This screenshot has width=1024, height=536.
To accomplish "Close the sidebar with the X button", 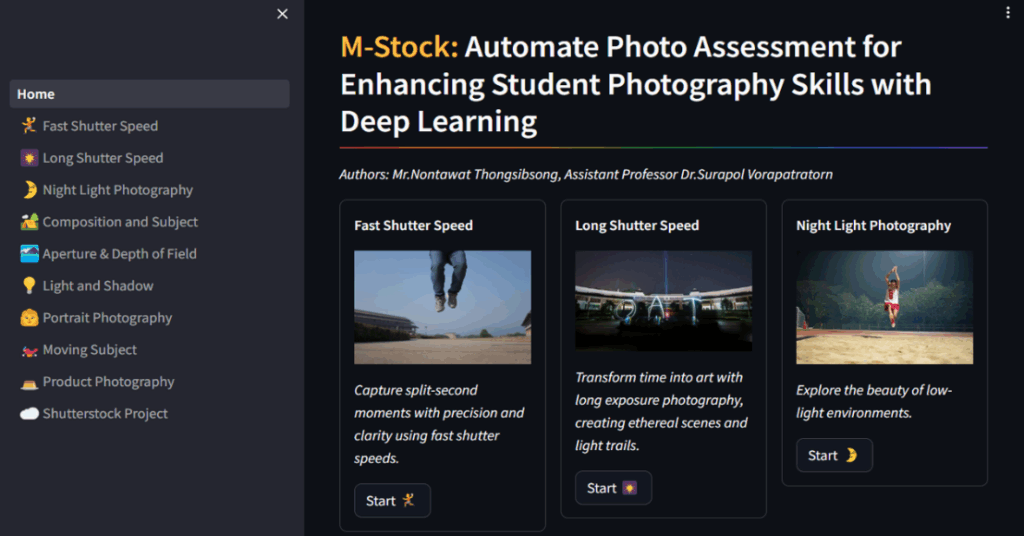I will point(282,14).
